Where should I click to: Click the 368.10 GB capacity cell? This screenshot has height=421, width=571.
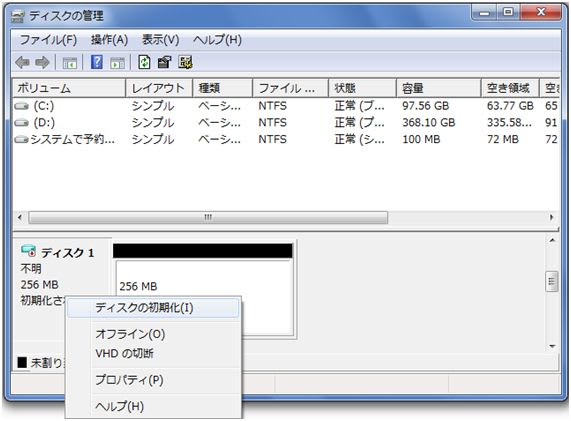point(429,123)
